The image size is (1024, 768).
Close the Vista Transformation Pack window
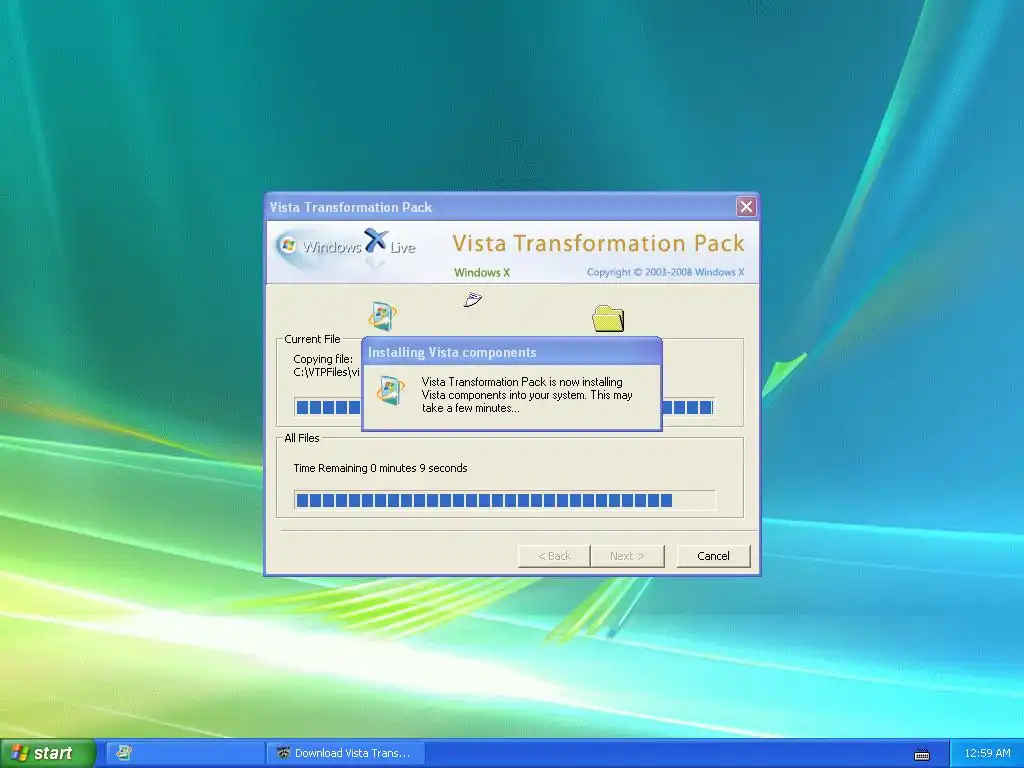(746, 207)
